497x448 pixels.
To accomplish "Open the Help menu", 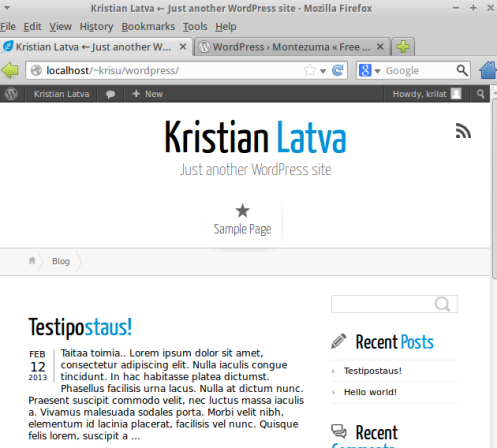I will pos(226,26).
